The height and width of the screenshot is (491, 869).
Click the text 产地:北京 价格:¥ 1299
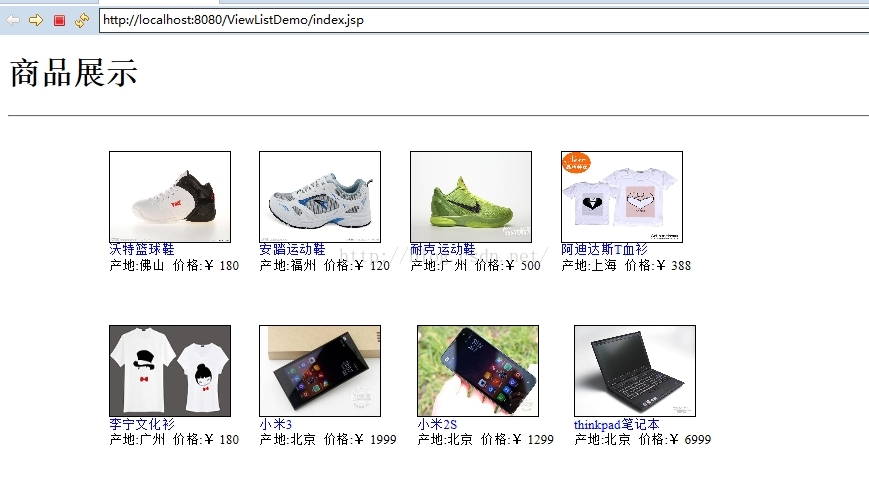point(485,439)
